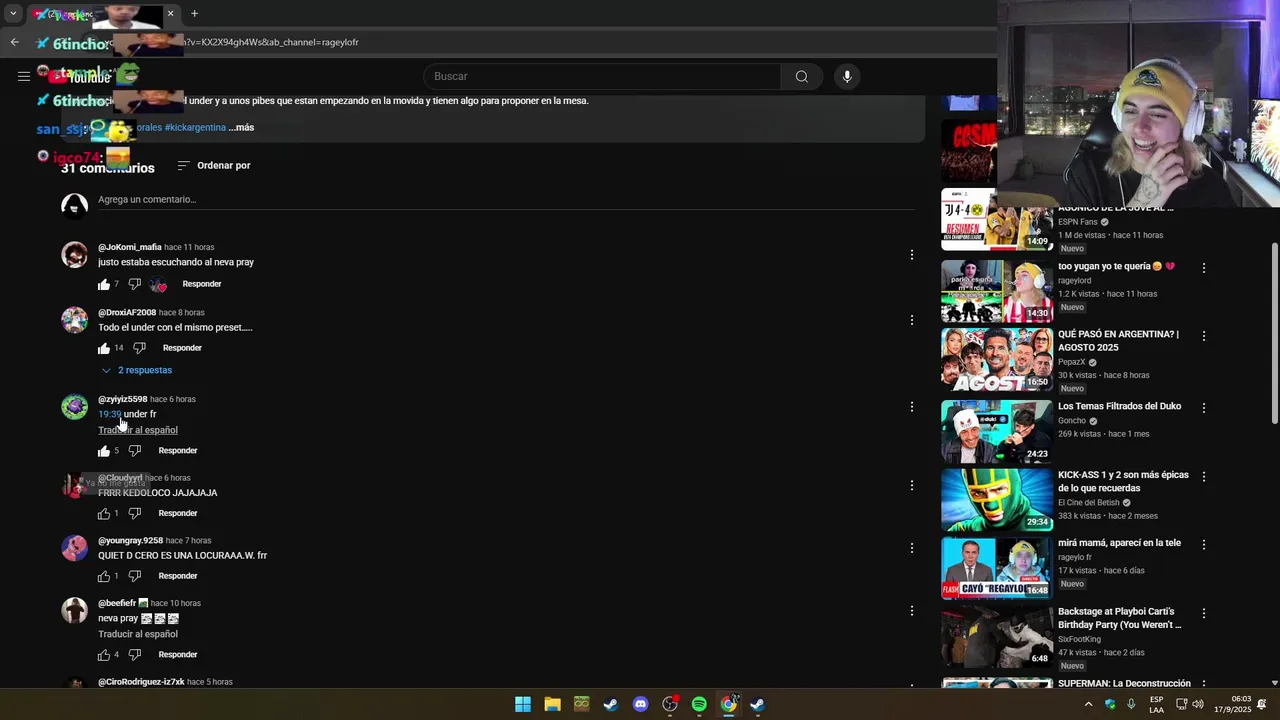Open Discord from the taskbar
This screenshot has width=1280, height=720.
(641, 704)
